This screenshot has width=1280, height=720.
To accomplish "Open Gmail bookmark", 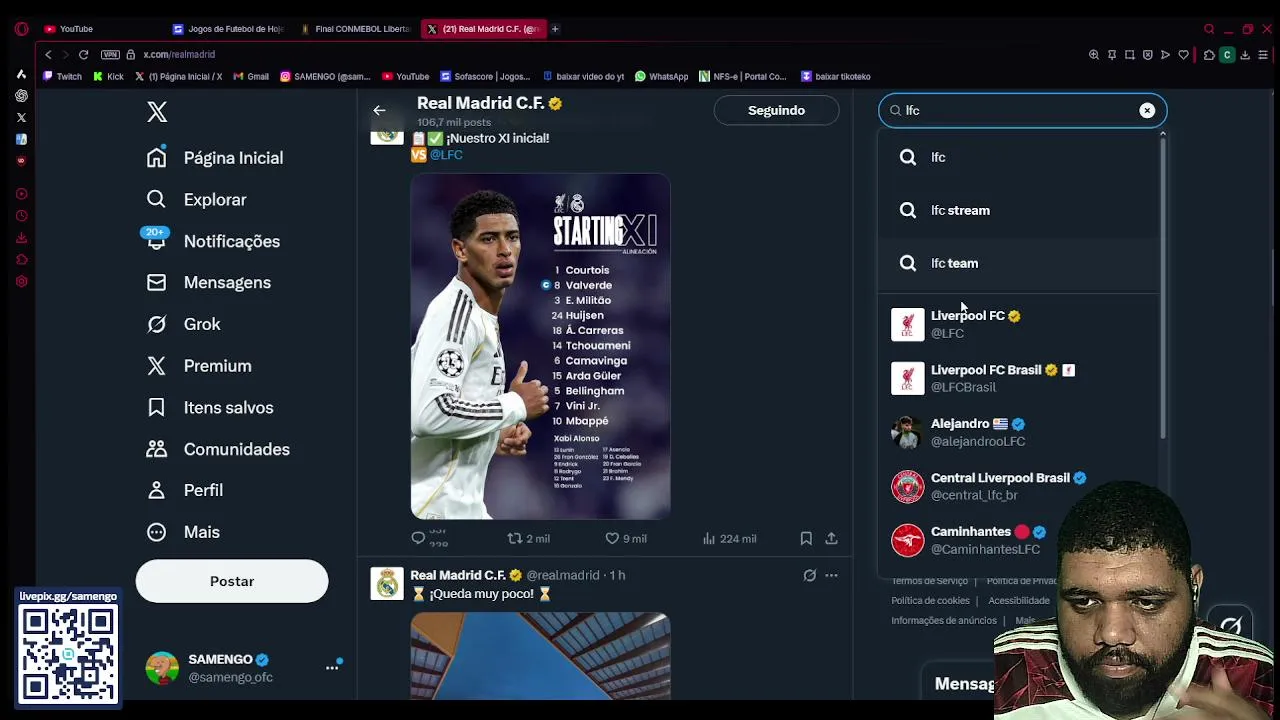I will pos(251,76).
